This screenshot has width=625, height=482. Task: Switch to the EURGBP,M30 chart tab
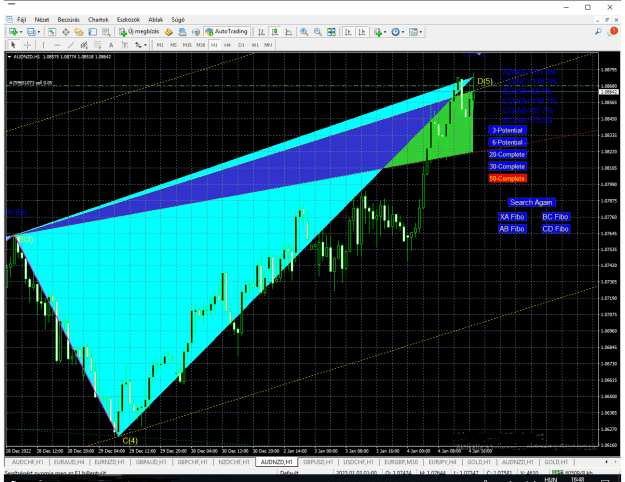pyautogui.click(x=401, y=462)
